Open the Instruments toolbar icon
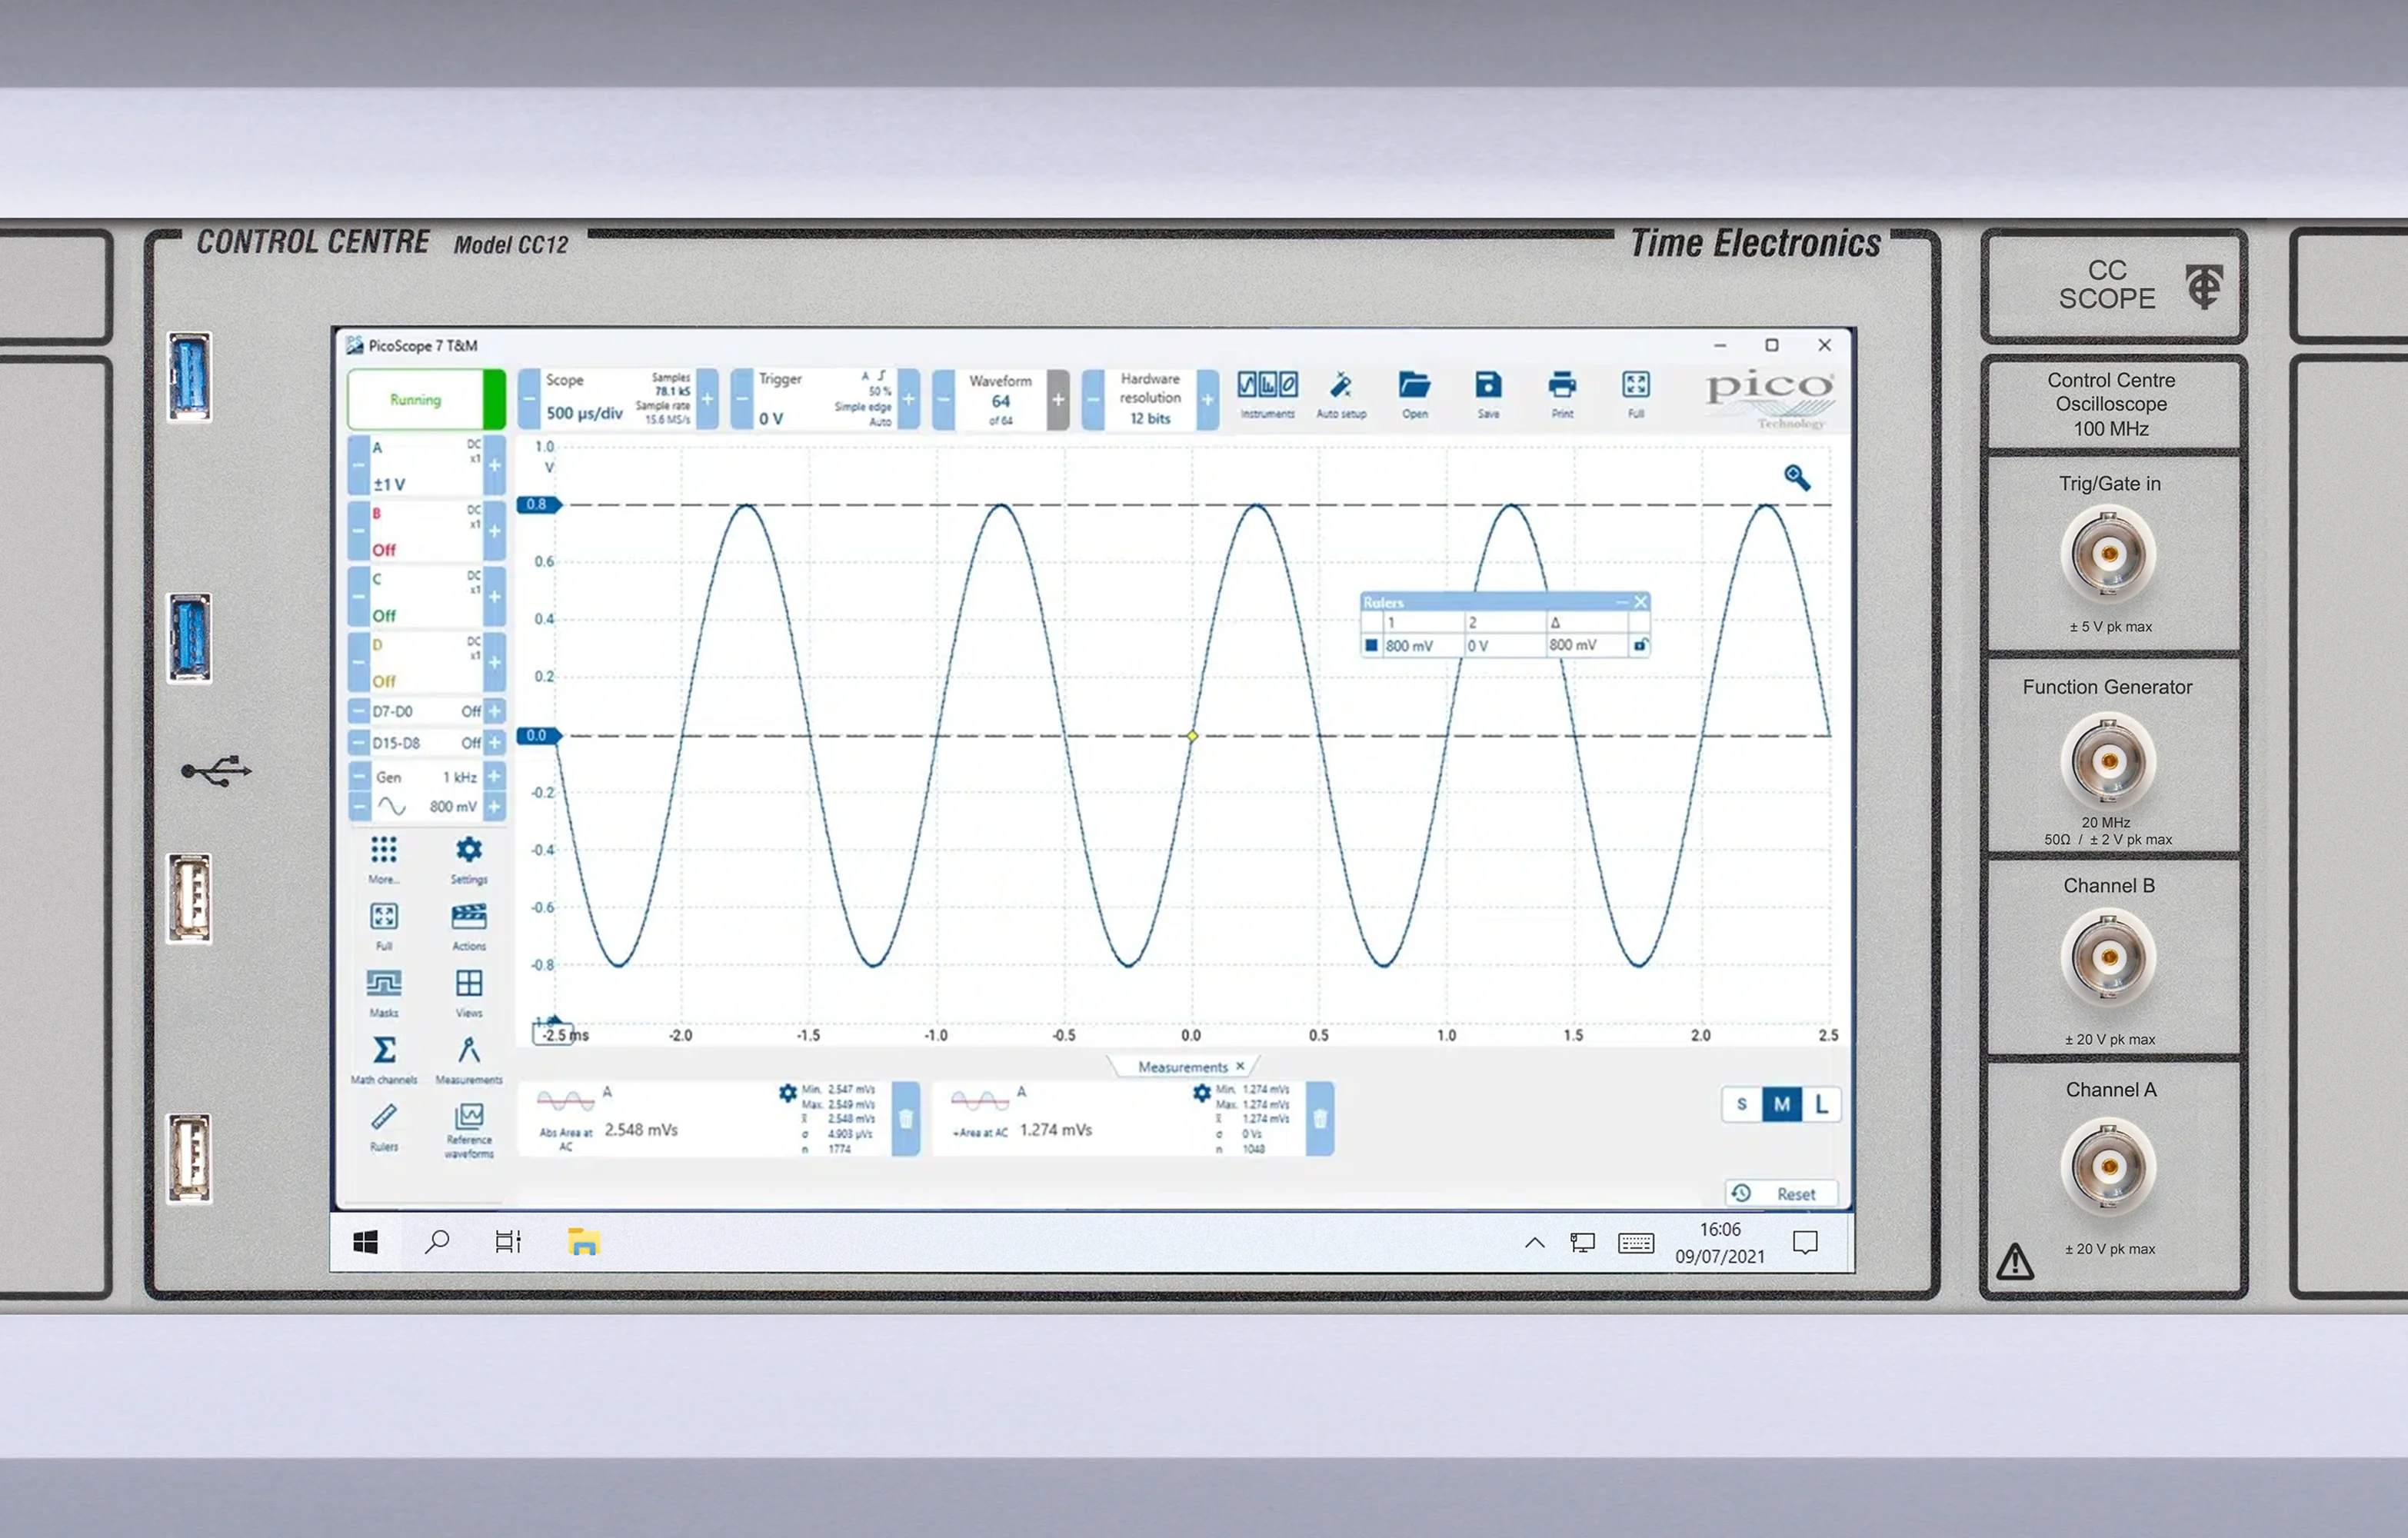Image resolution: width=2408 pixels, height=1538 pixels. (x=1267, y=385)
